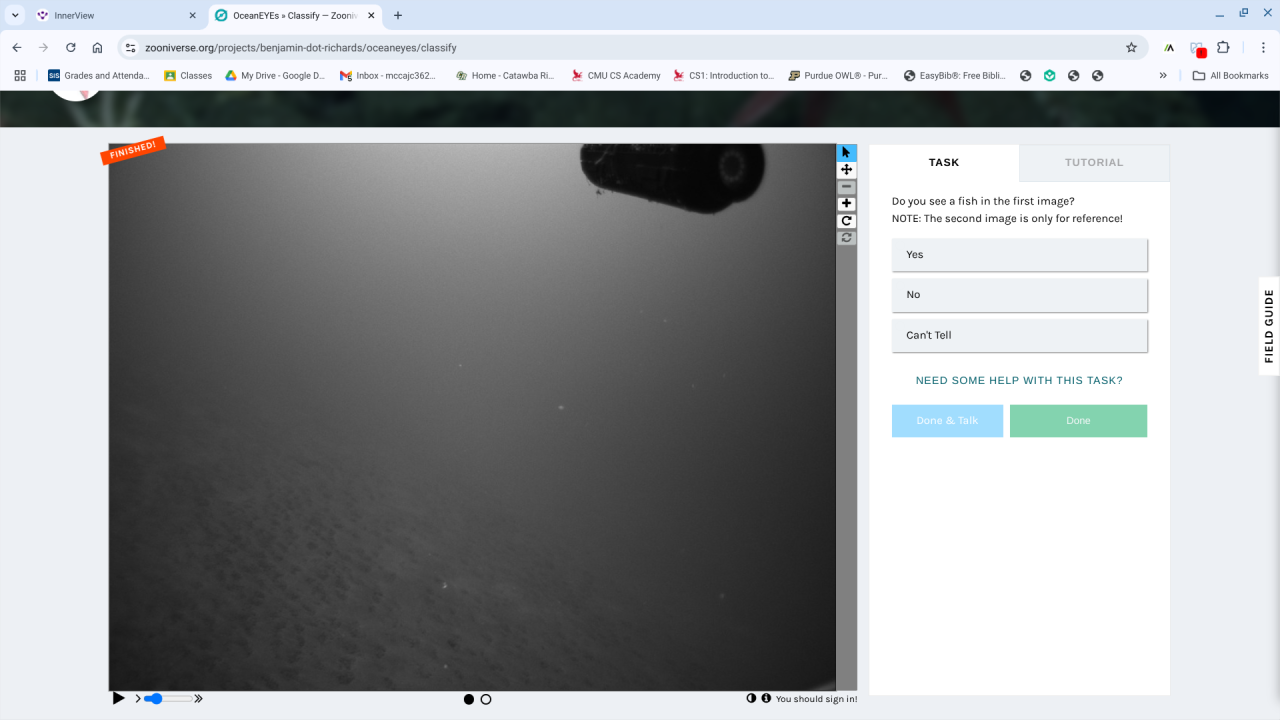Click the zoom out minus tool
The width and height of the screenshot is (1280, 720).
pos(846,187)
